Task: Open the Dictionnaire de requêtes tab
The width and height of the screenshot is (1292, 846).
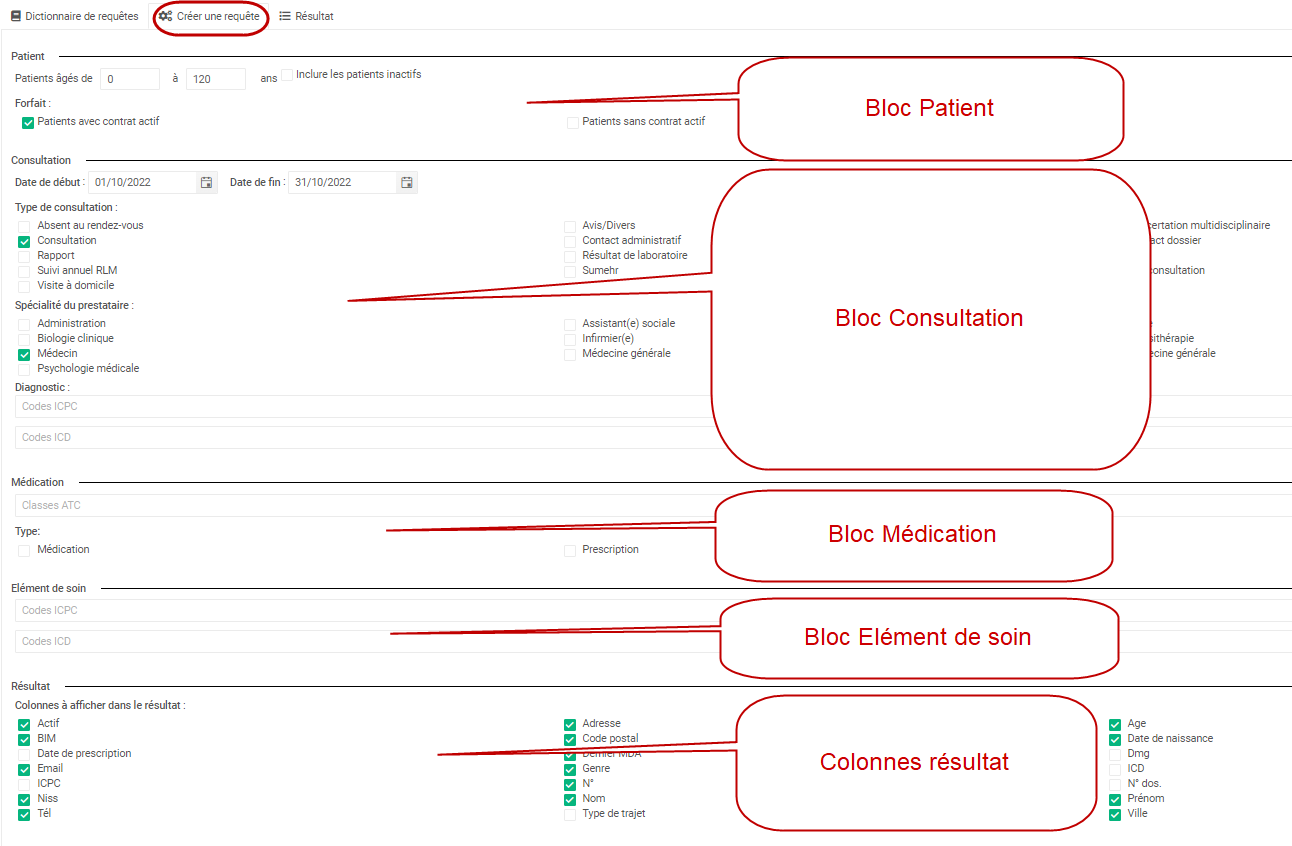Action: [74, 16]
